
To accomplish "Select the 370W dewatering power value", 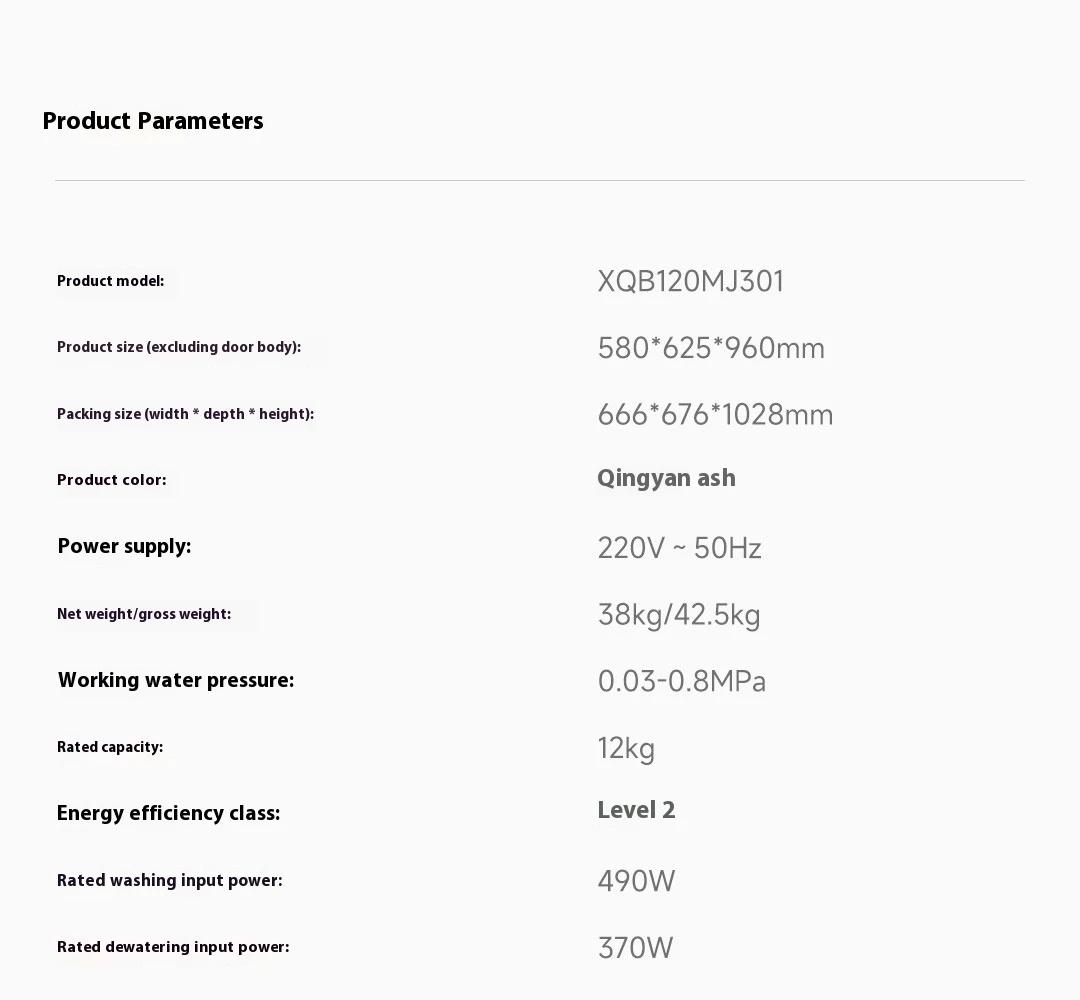I will point(635,948).
